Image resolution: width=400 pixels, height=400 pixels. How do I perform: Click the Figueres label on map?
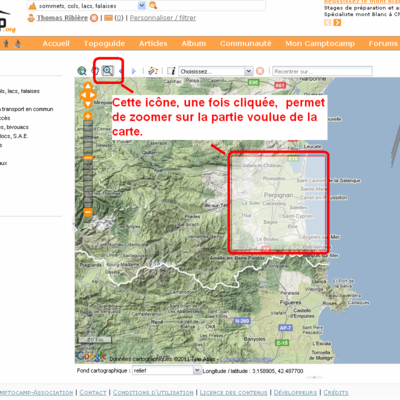(x=291, y=302)
